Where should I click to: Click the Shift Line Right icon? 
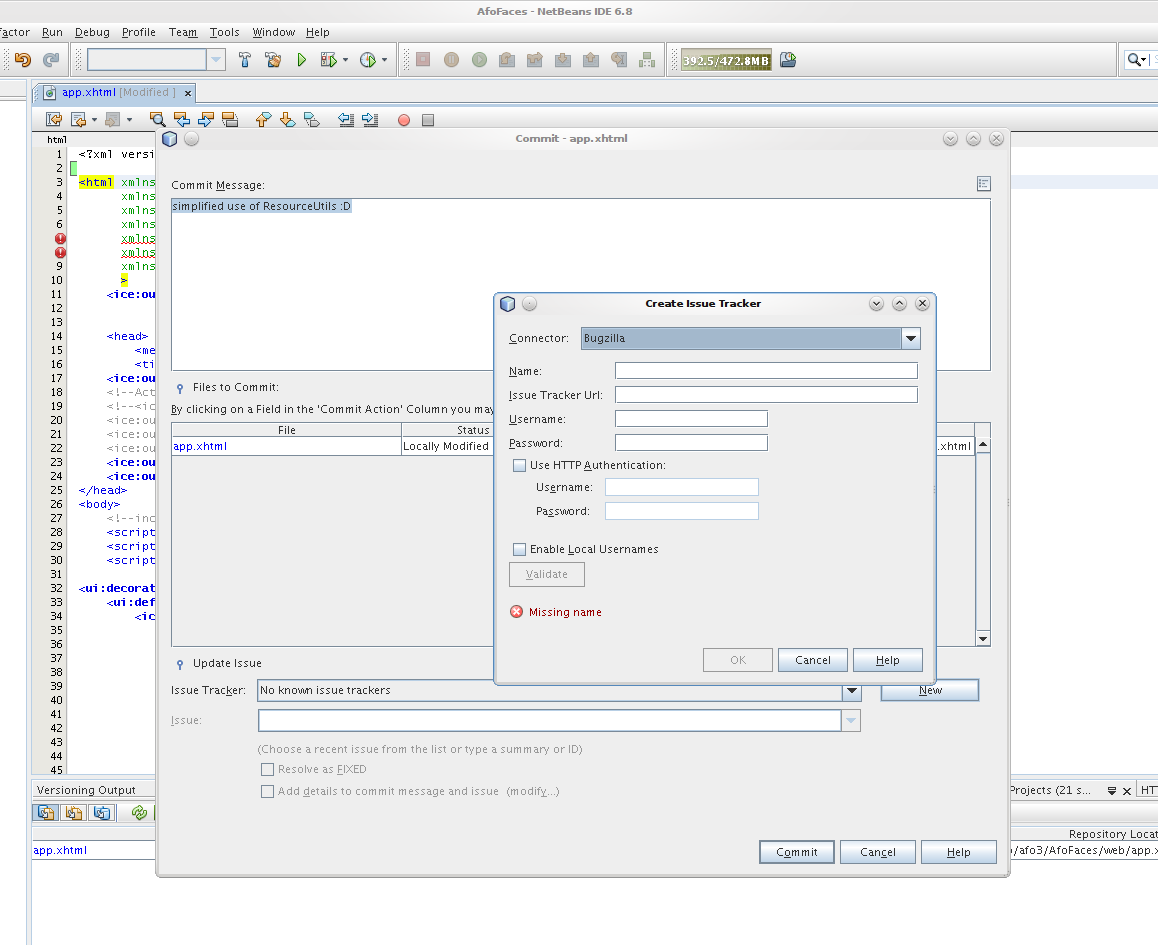point(370,120)
